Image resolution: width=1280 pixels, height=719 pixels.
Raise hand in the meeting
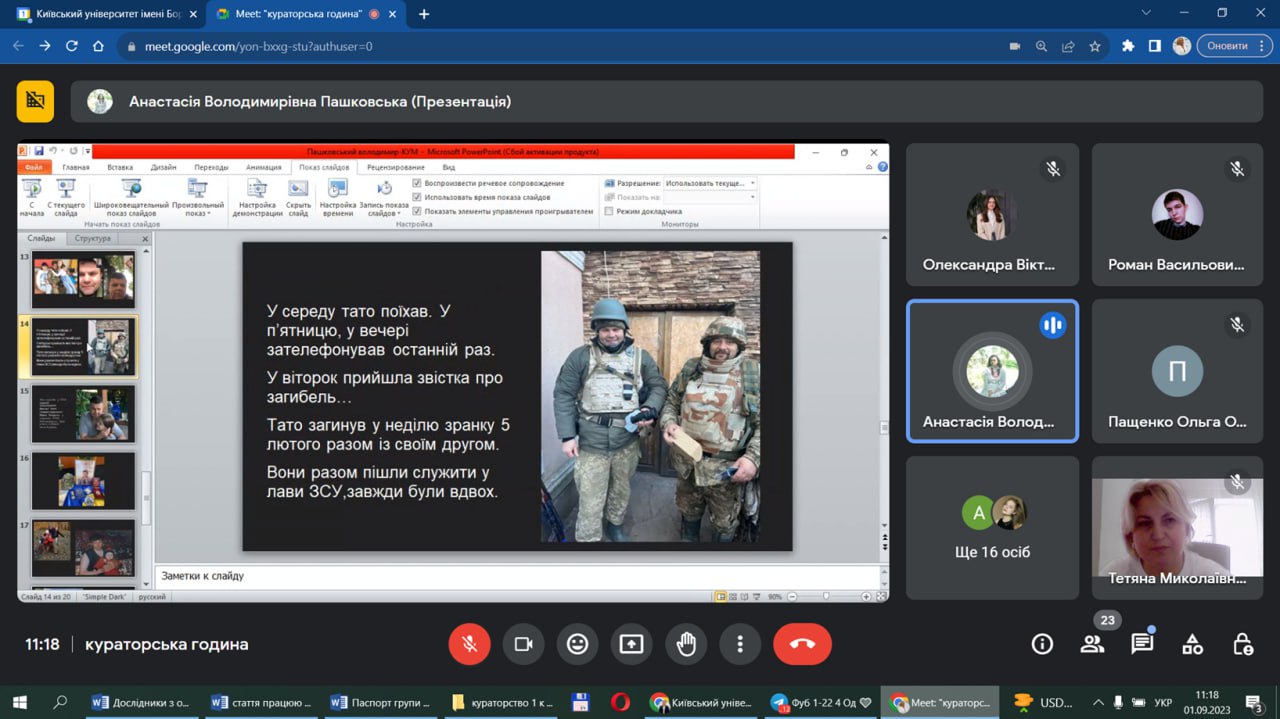tap(686, 644)
